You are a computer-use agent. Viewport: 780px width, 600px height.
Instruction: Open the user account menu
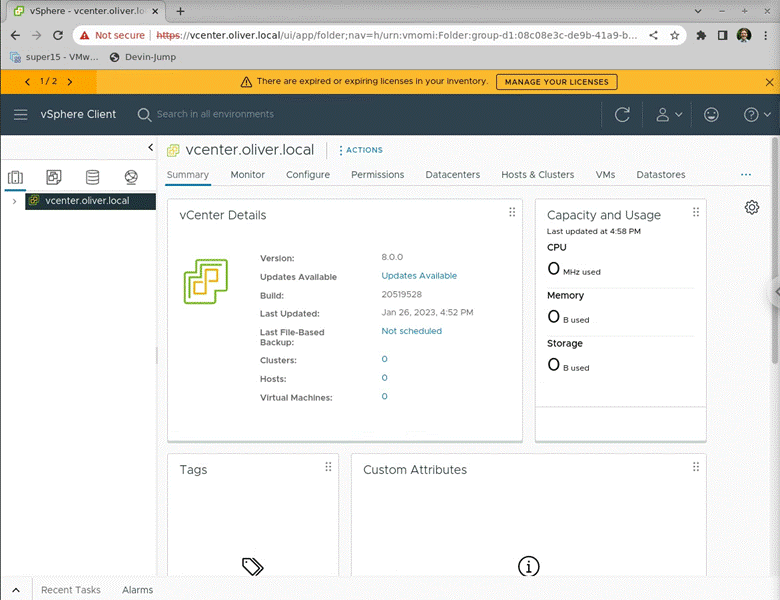click(668, 114)
